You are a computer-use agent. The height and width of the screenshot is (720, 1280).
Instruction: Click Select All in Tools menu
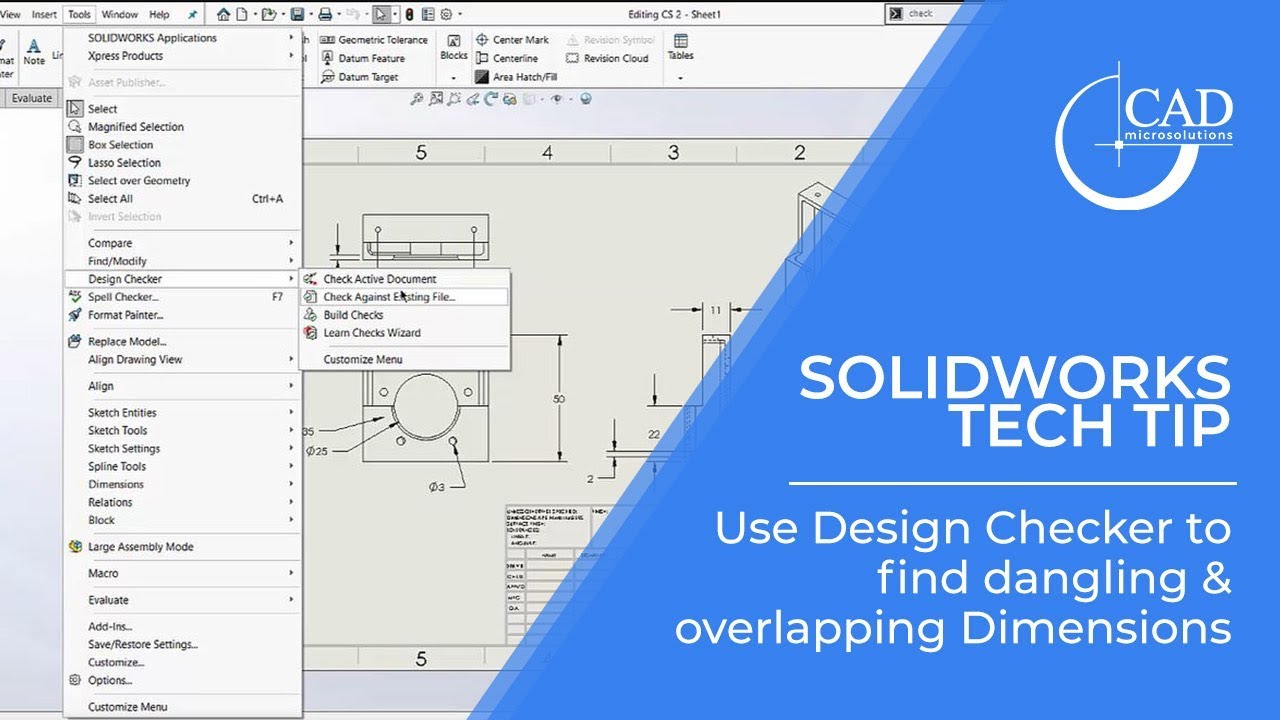pyautogui.click(x=182, y=199)
